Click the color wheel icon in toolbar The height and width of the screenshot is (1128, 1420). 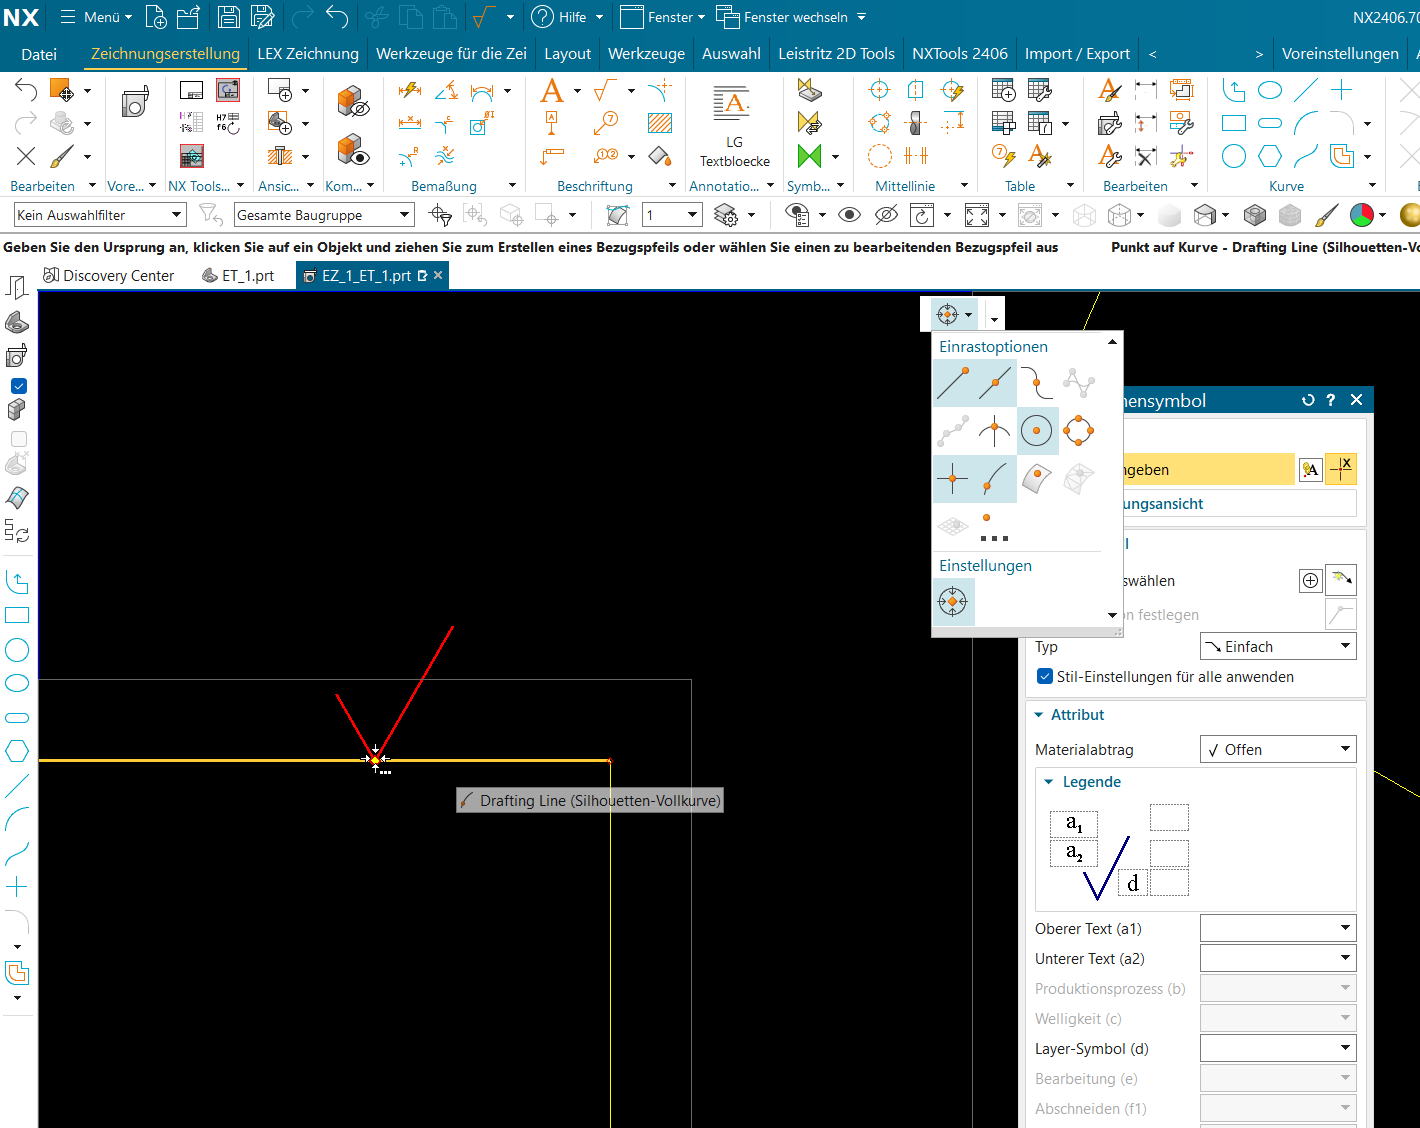coord(1361,215)
